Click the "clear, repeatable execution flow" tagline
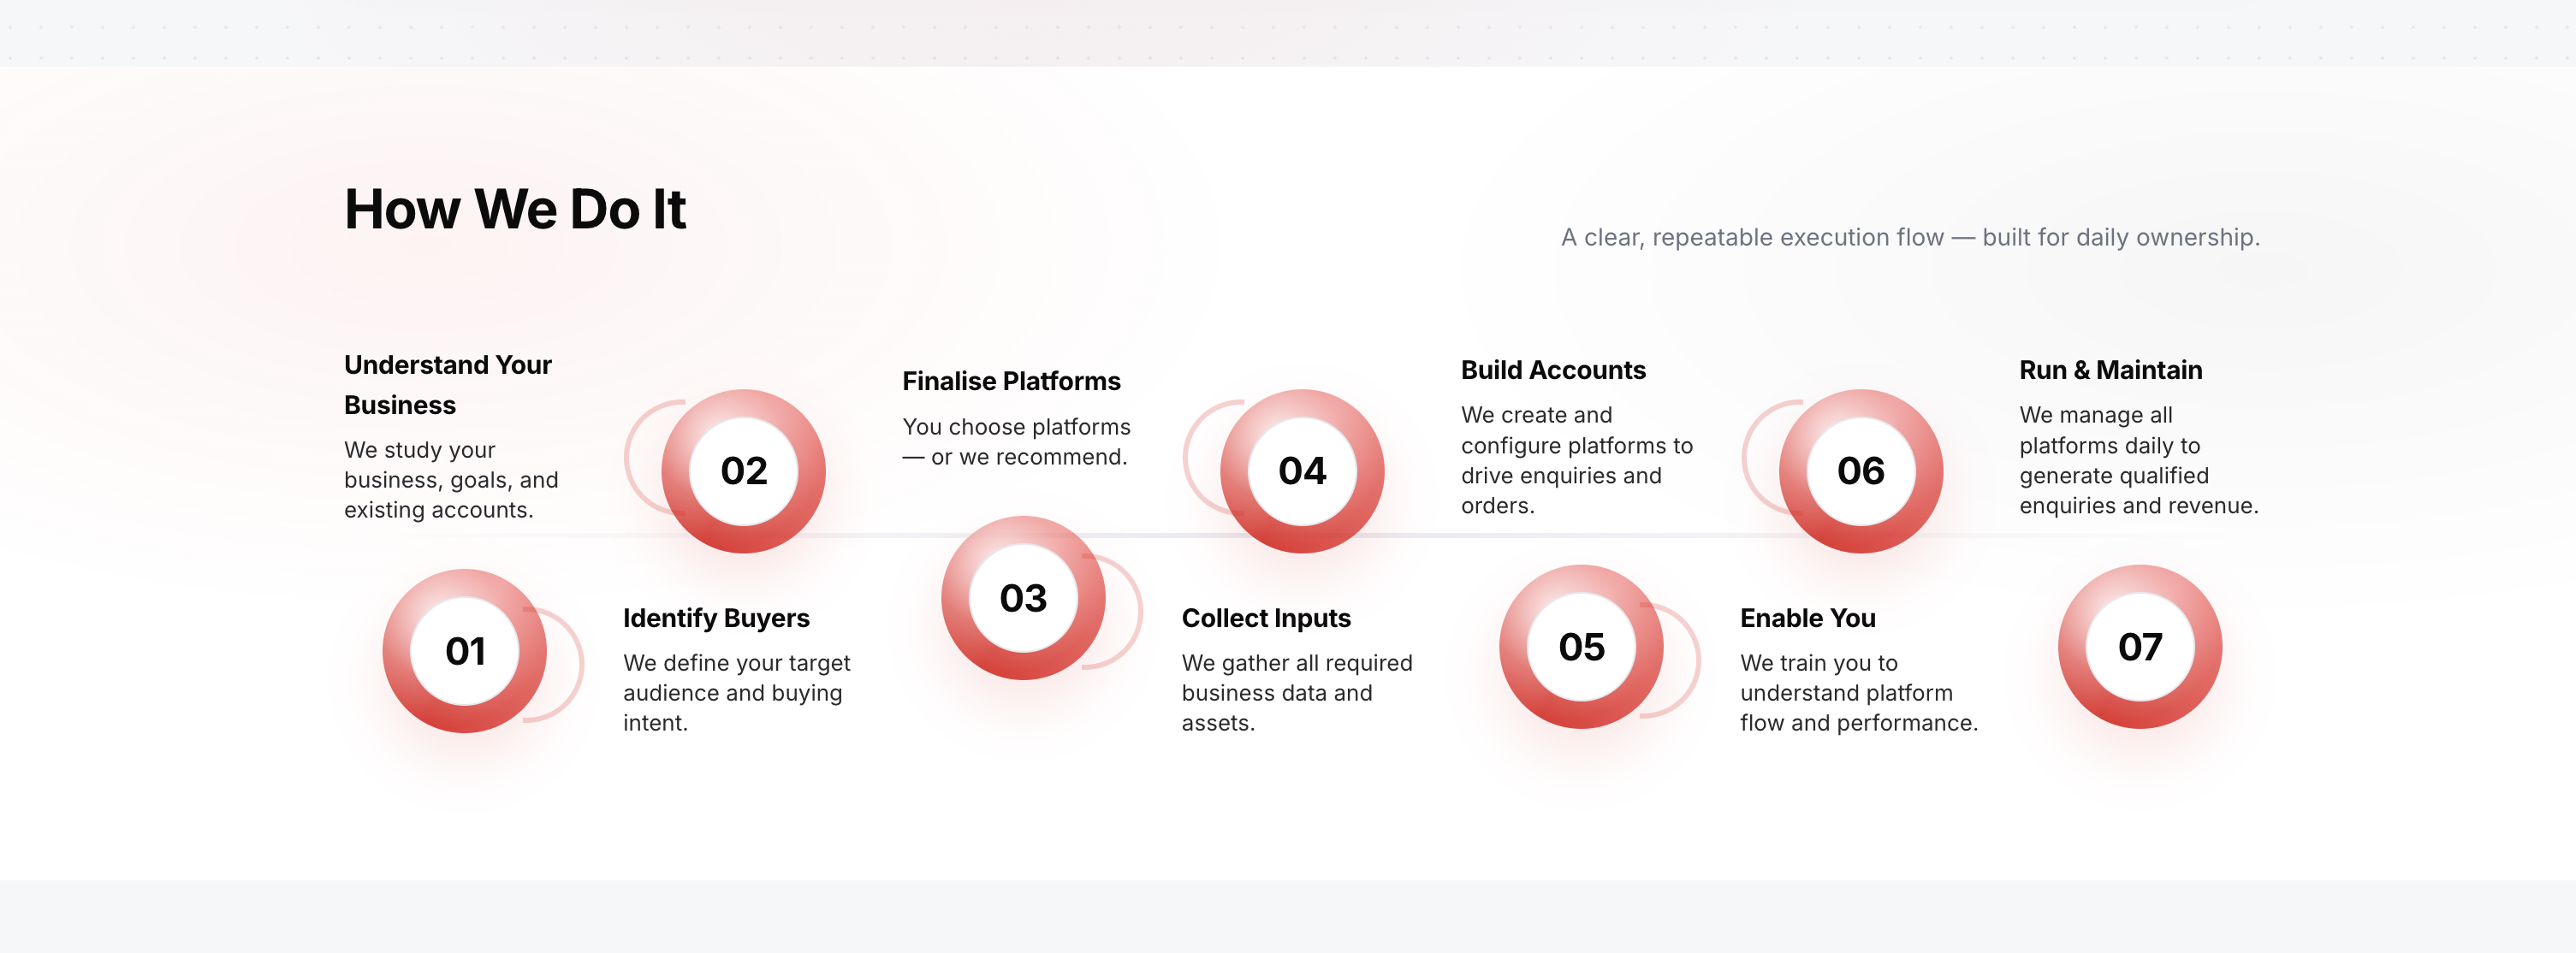Image resolution: width=2576 pixels, height=953 pixels. click(1910, 237)
